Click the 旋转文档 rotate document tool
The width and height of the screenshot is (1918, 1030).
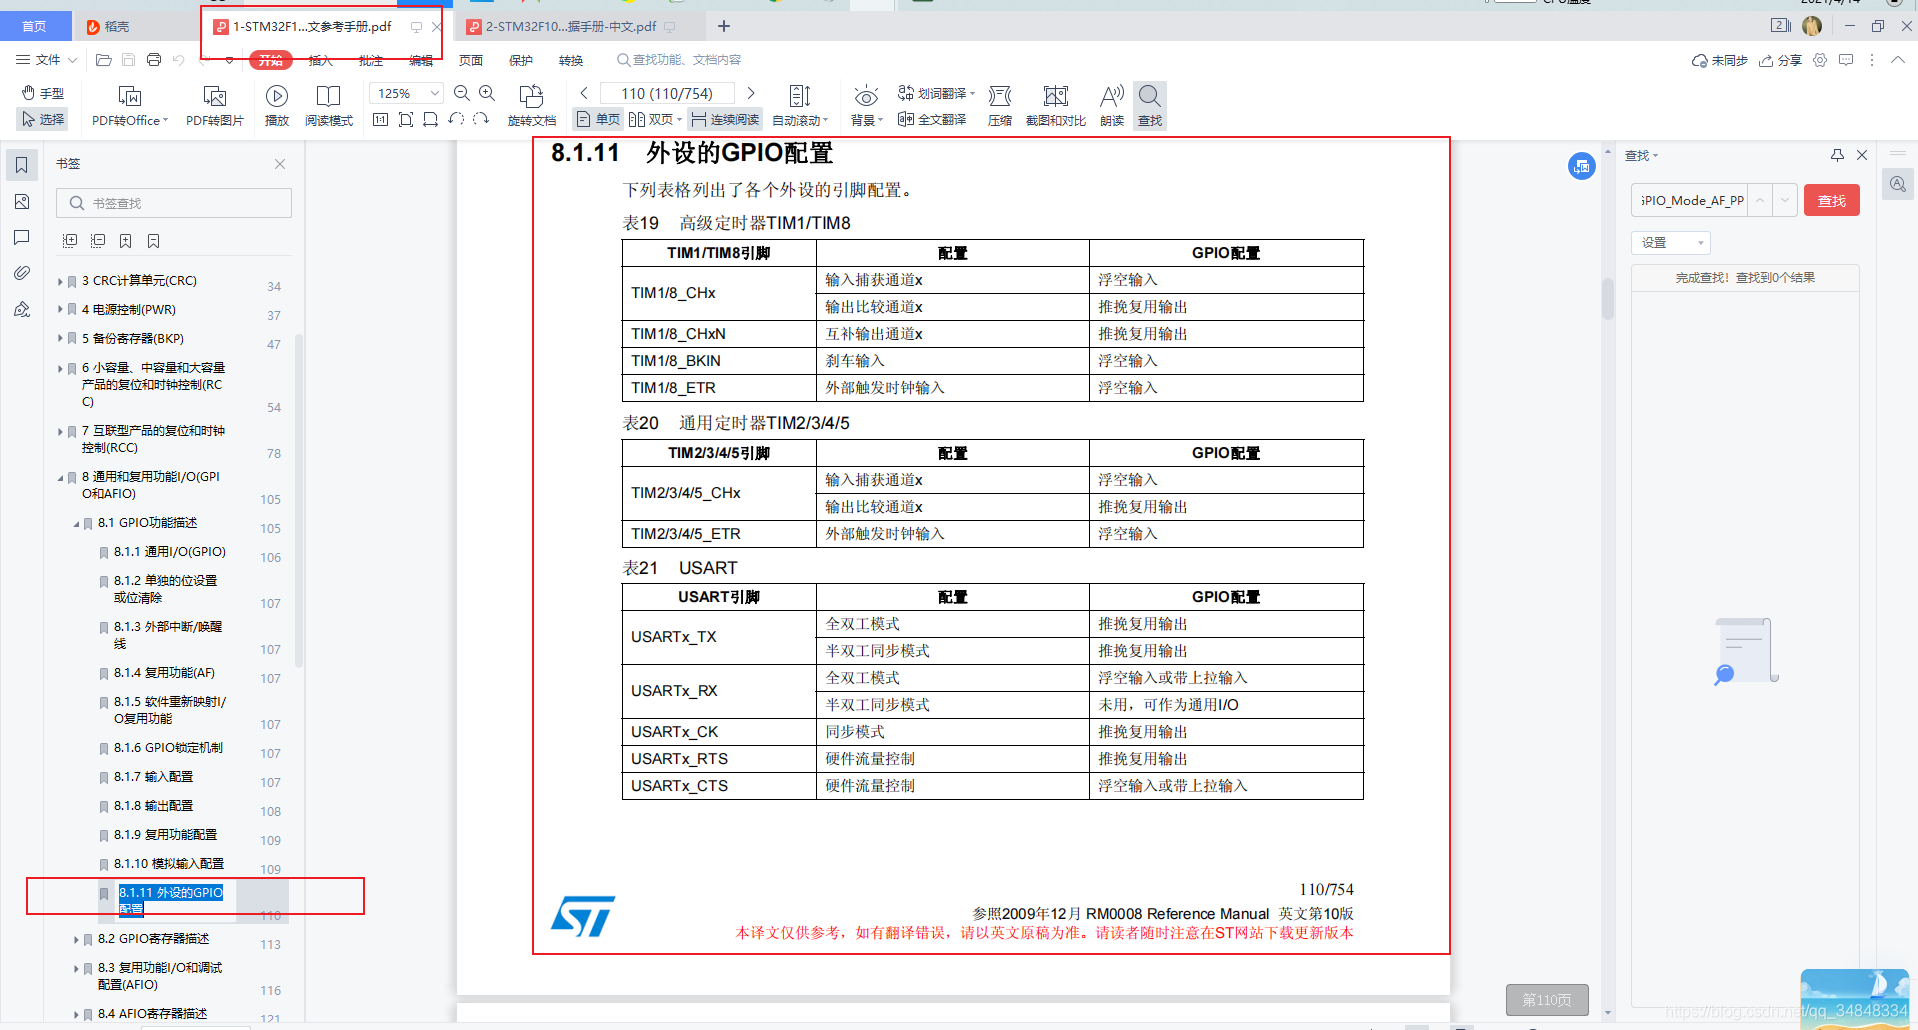point(531,105)
